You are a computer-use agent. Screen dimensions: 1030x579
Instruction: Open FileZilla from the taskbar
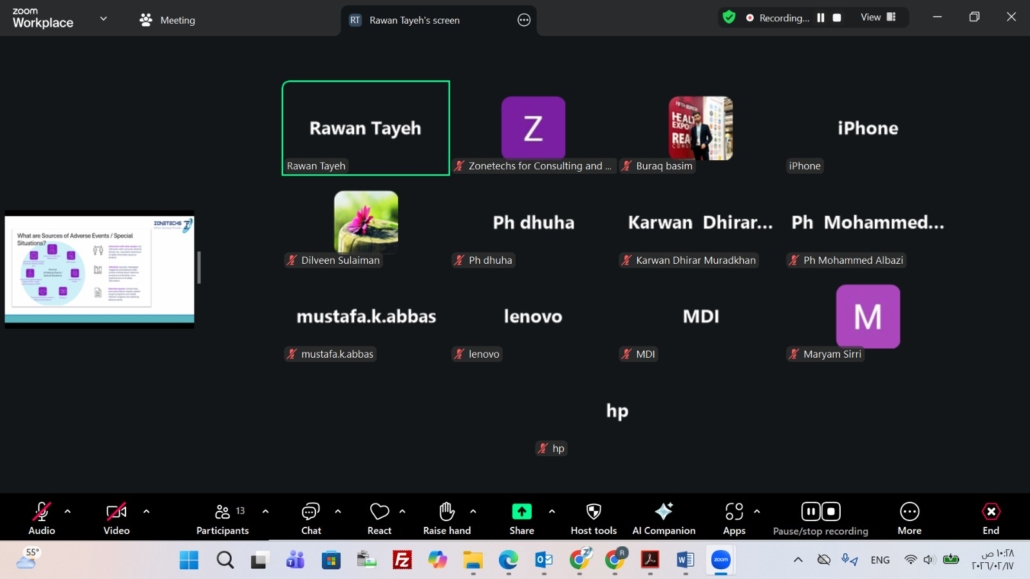[402, 560]
